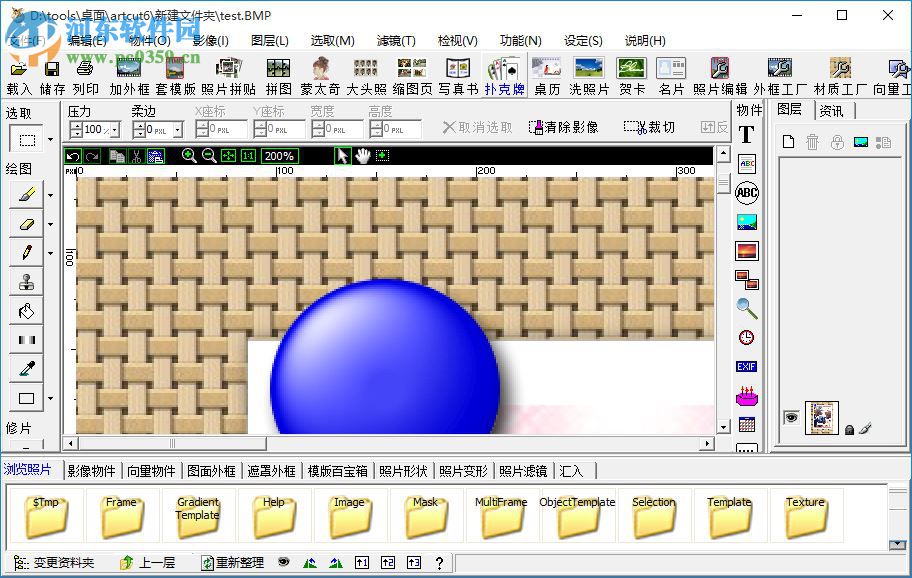Viewport: 912px width, 578px height.
Task: Increase the 压力 pressure value with the stepper
Action: click(x=76, y=124)
